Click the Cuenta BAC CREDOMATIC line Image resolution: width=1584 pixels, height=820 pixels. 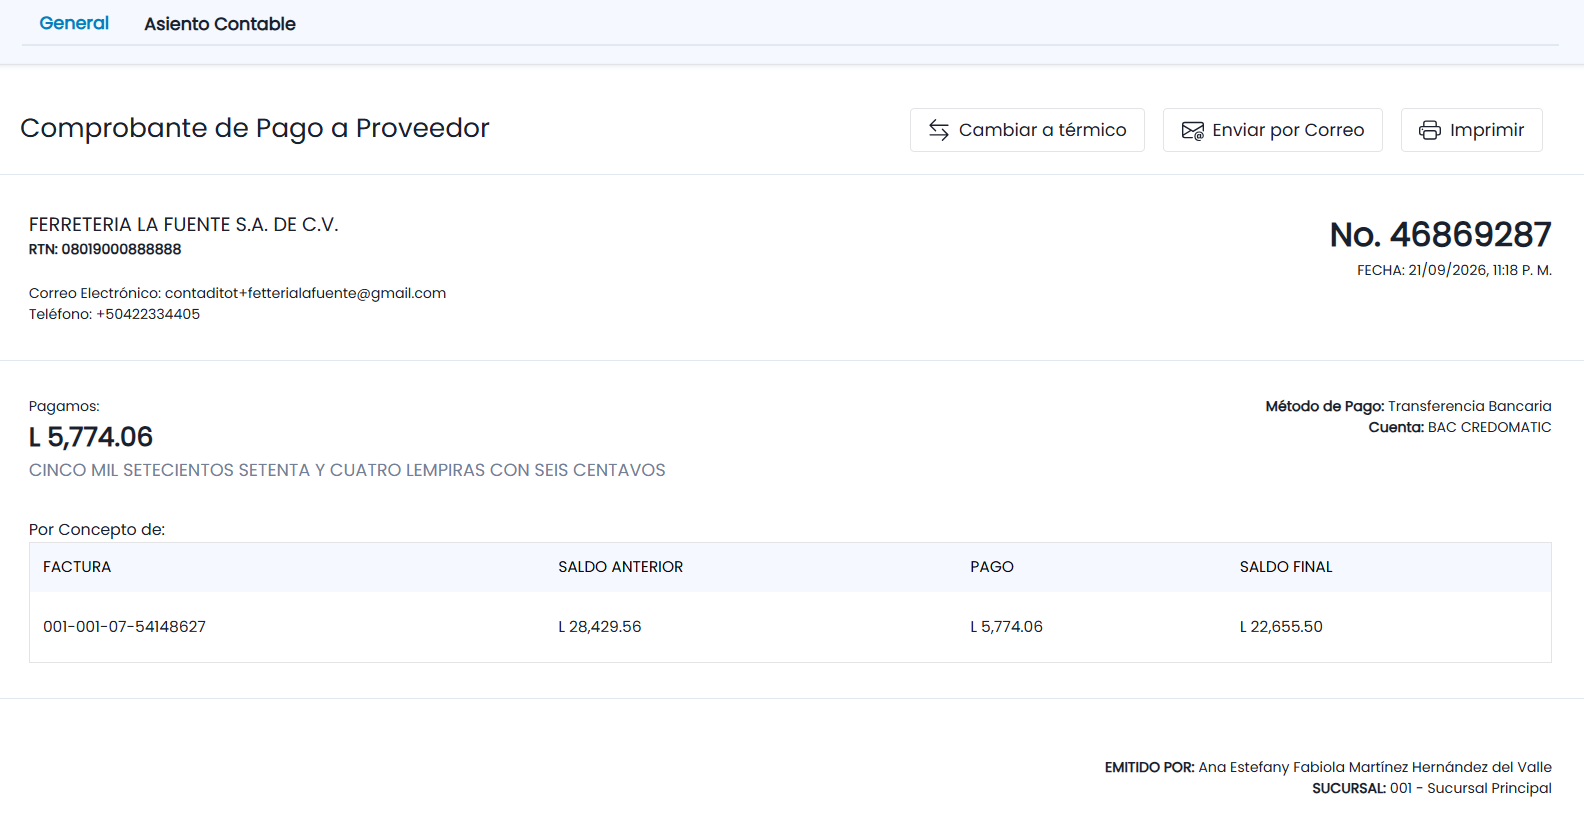point(1460,427)
